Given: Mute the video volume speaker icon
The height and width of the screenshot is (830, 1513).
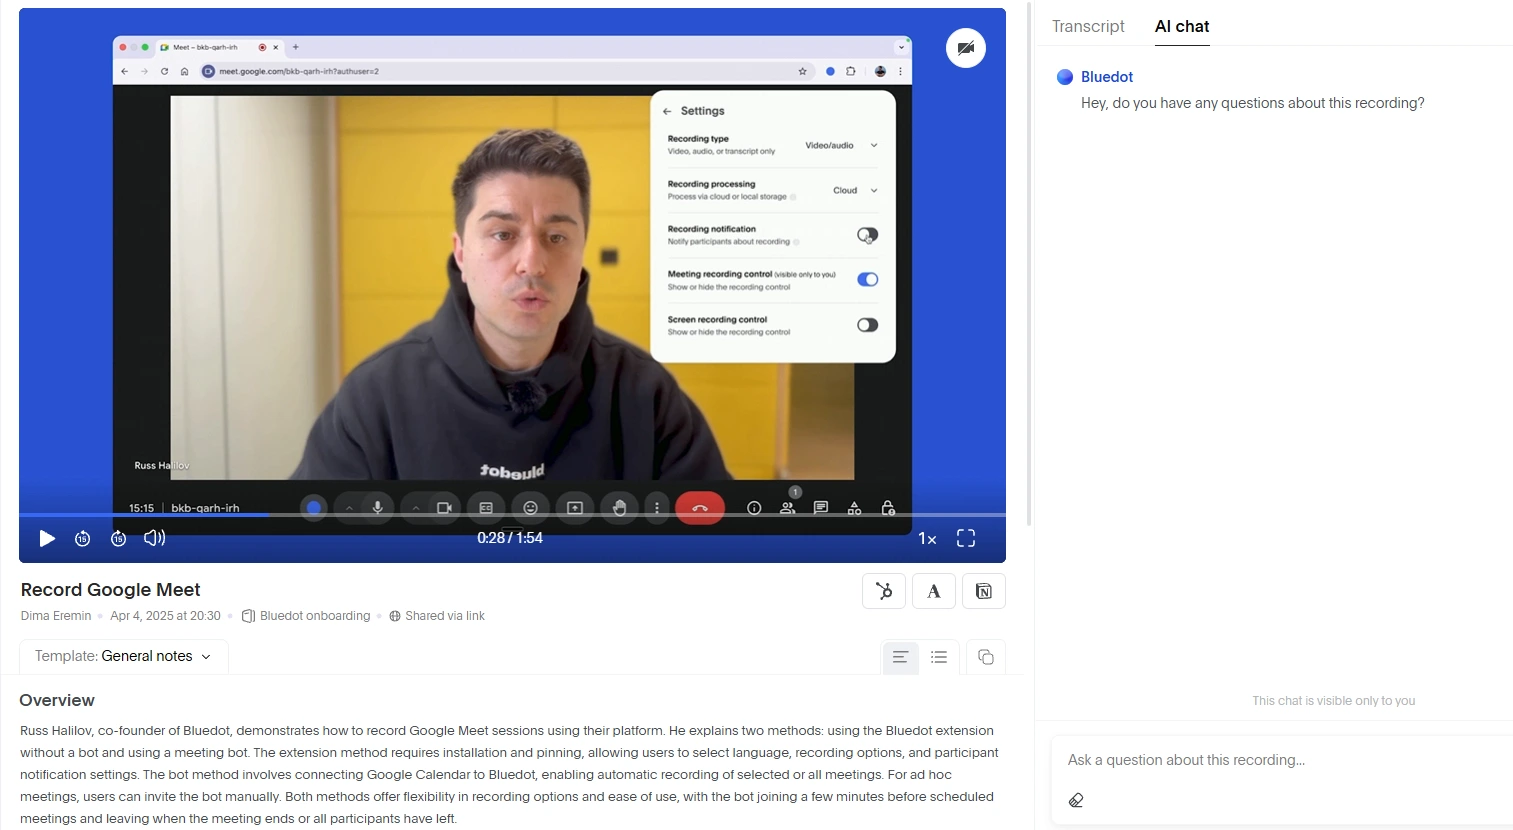Looking at the screenshot, I should 154,538.
